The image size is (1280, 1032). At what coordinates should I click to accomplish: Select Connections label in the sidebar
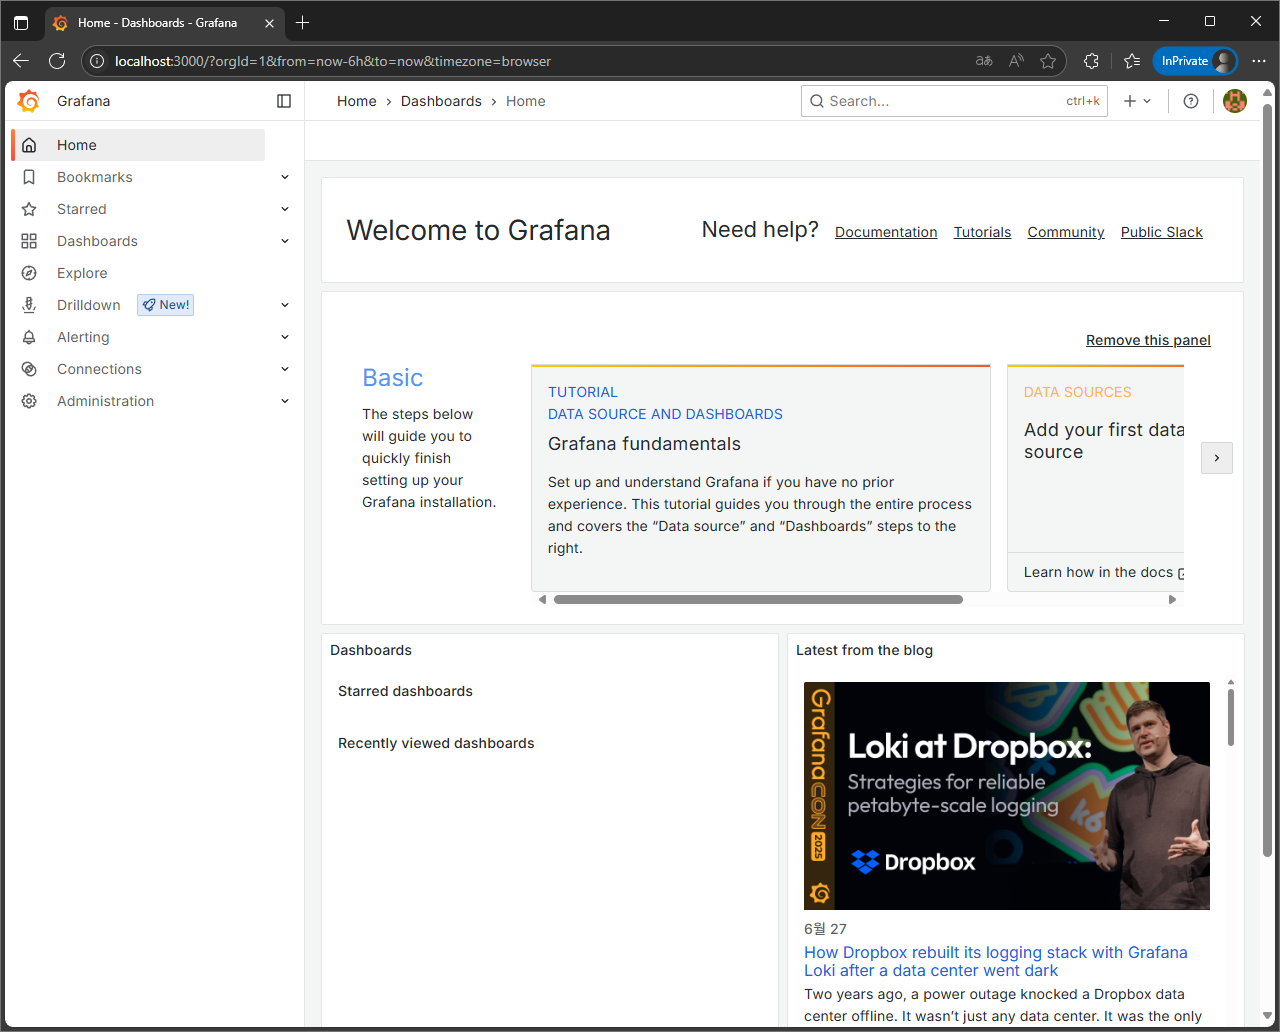(99, 369)
